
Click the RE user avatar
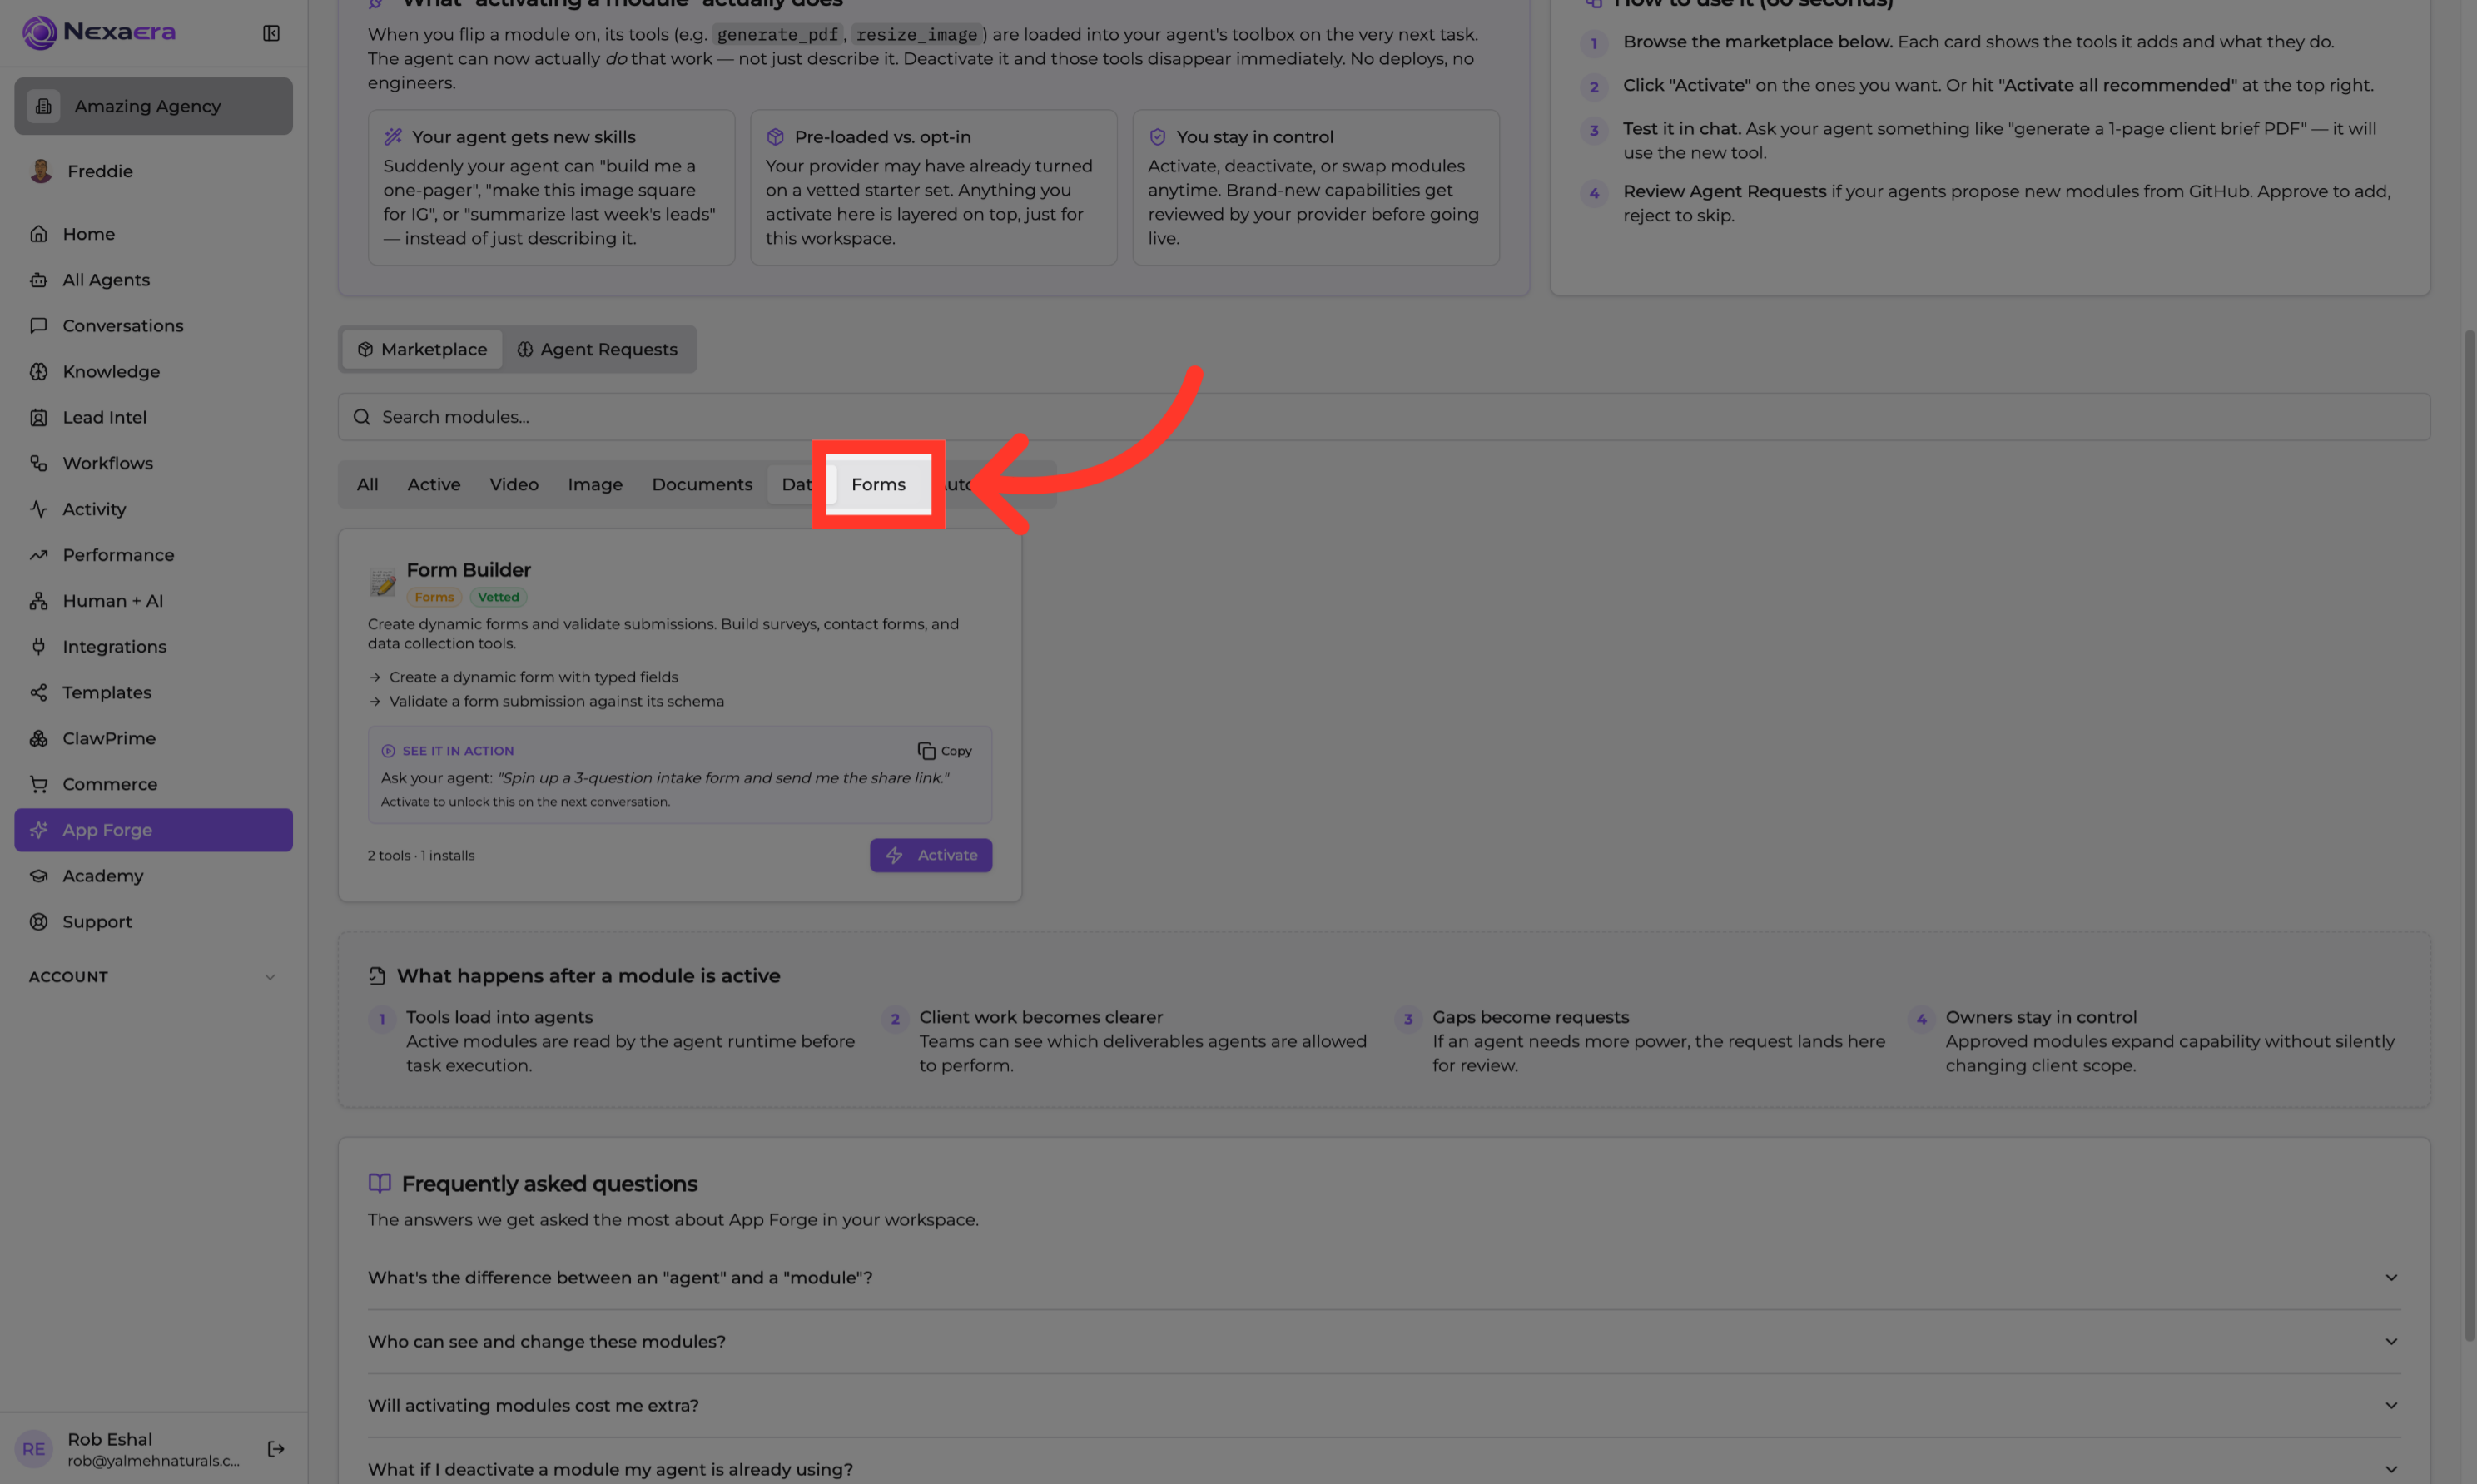[x=34, y=1449]
